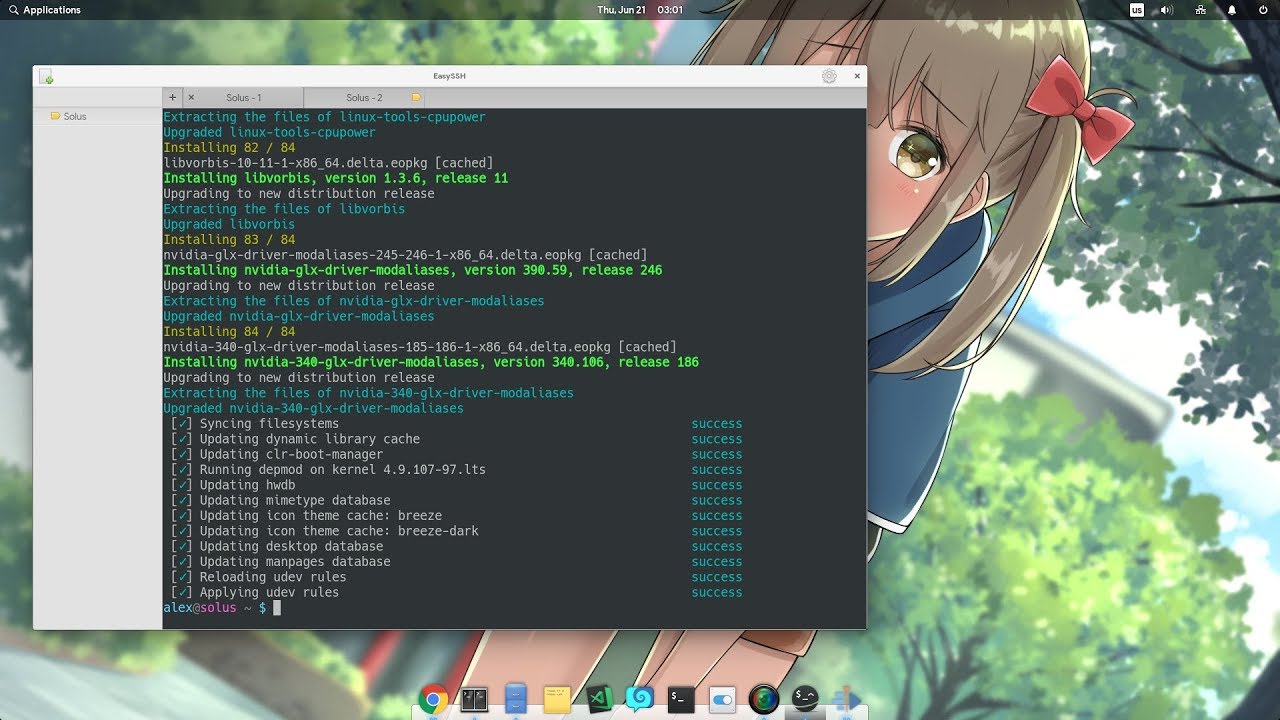Image resolution: width=1280 pixels, height=720 pixels.
Task: Click 'Installing 83 / 84' line
Action: tap(229, 240)
